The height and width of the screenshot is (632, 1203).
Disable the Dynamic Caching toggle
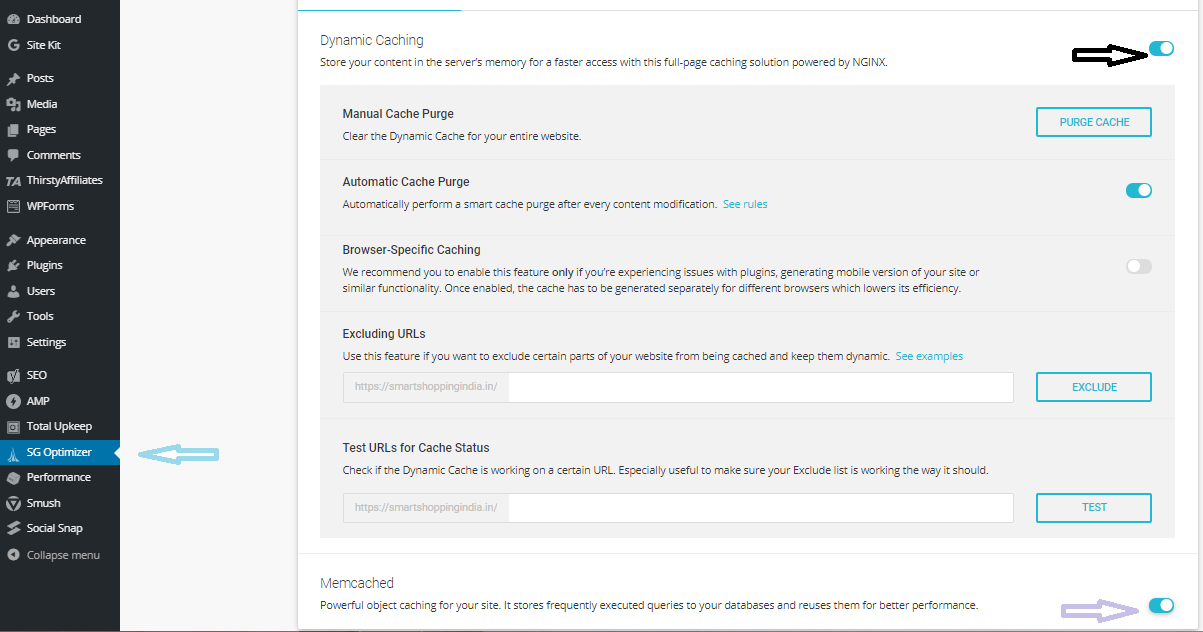(1161, 48)
